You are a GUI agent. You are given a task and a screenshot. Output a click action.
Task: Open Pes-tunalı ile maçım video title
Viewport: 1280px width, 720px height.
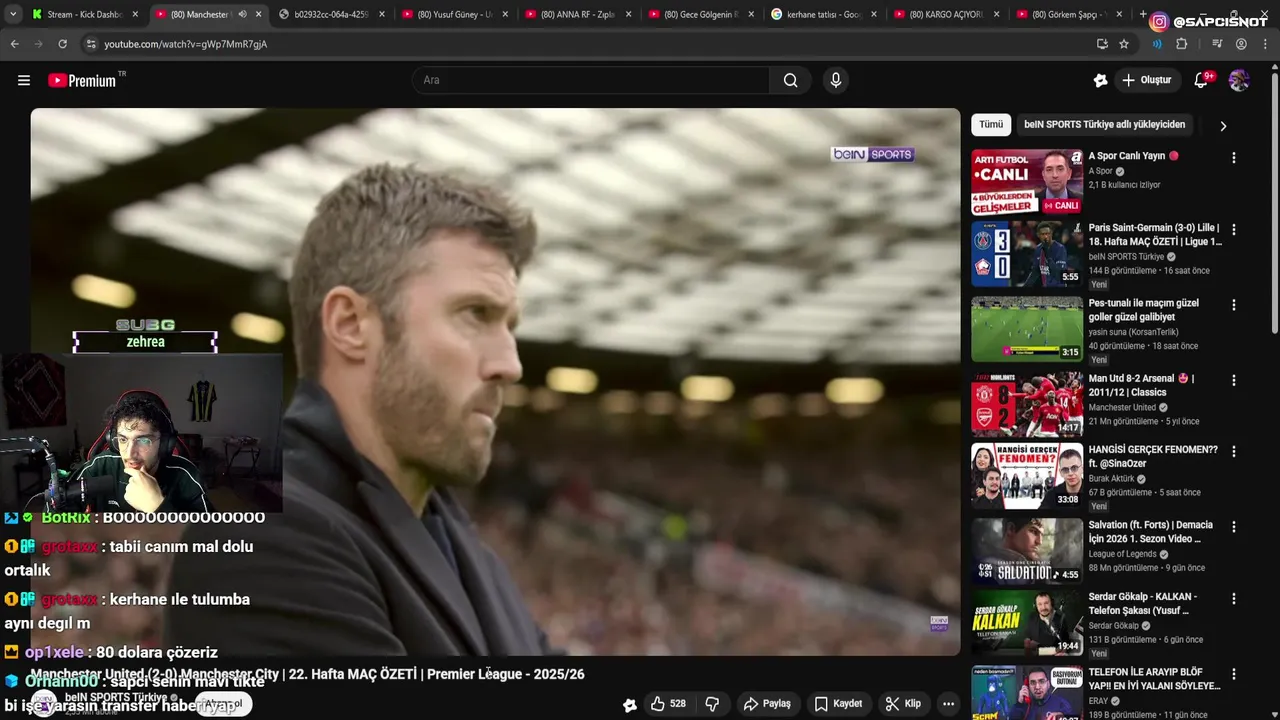1143,310
